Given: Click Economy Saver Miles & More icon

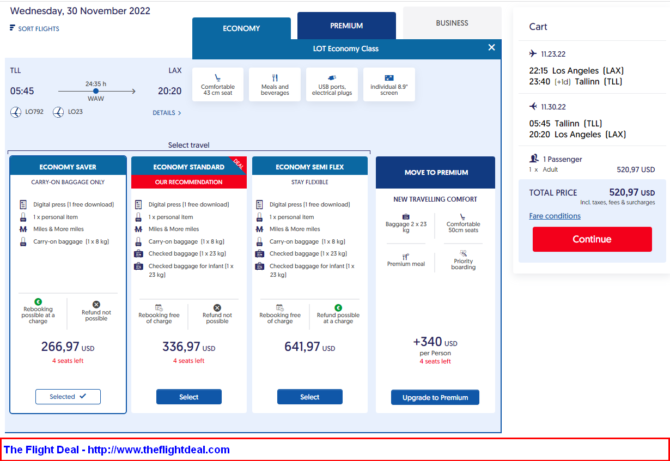Looking at the screenshot, I should pyautogui.click(x=23, y=229).
